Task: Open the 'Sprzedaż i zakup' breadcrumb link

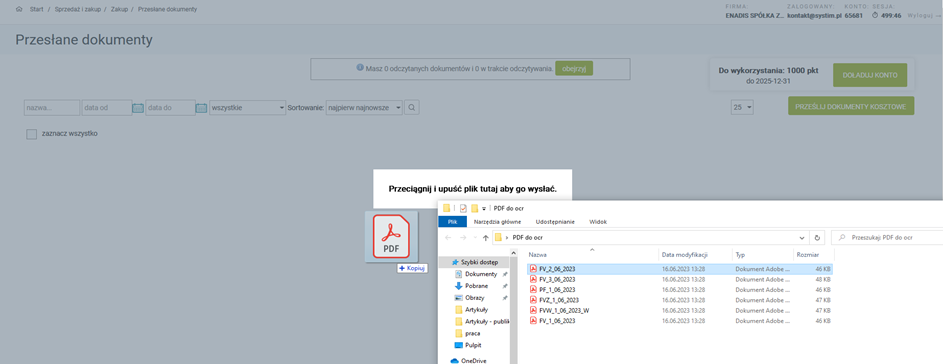Action: tap(78, 10)
